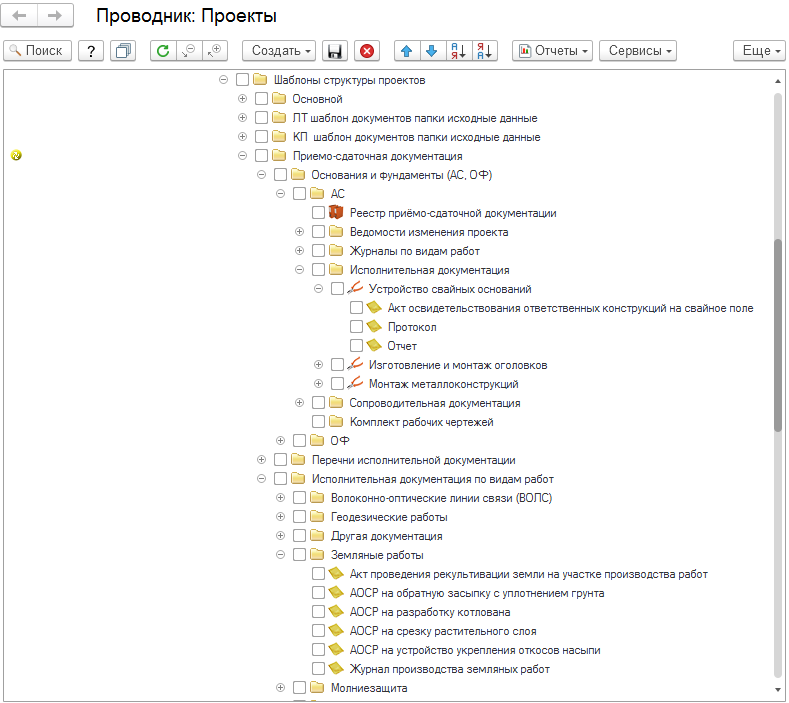The height and width of the screenshot is (703, 789).
Task: Click the yellow round marker icon at left edge
Action: 16,155
